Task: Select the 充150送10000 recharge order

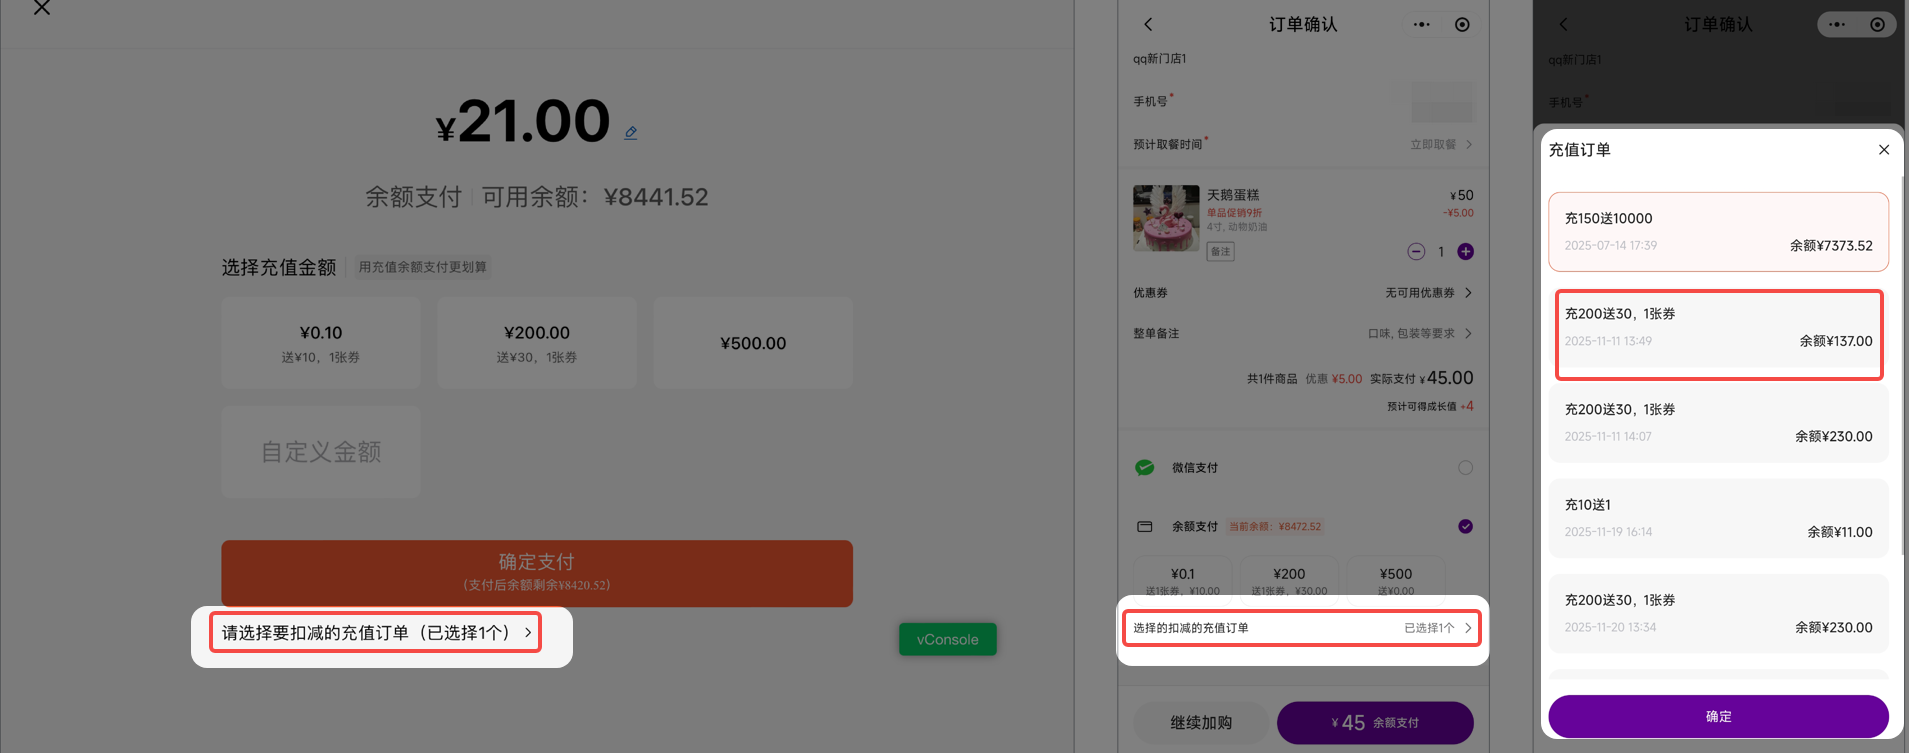Action: (1718, 232)
